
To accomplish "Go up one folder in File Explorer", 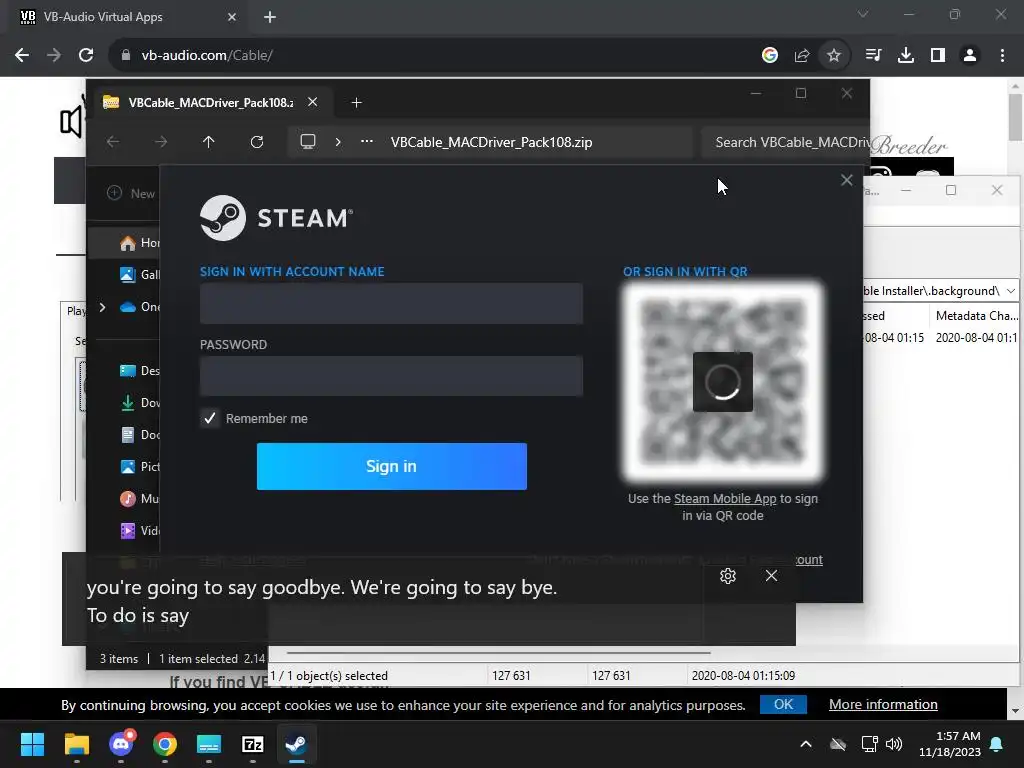I will [208, 142].
